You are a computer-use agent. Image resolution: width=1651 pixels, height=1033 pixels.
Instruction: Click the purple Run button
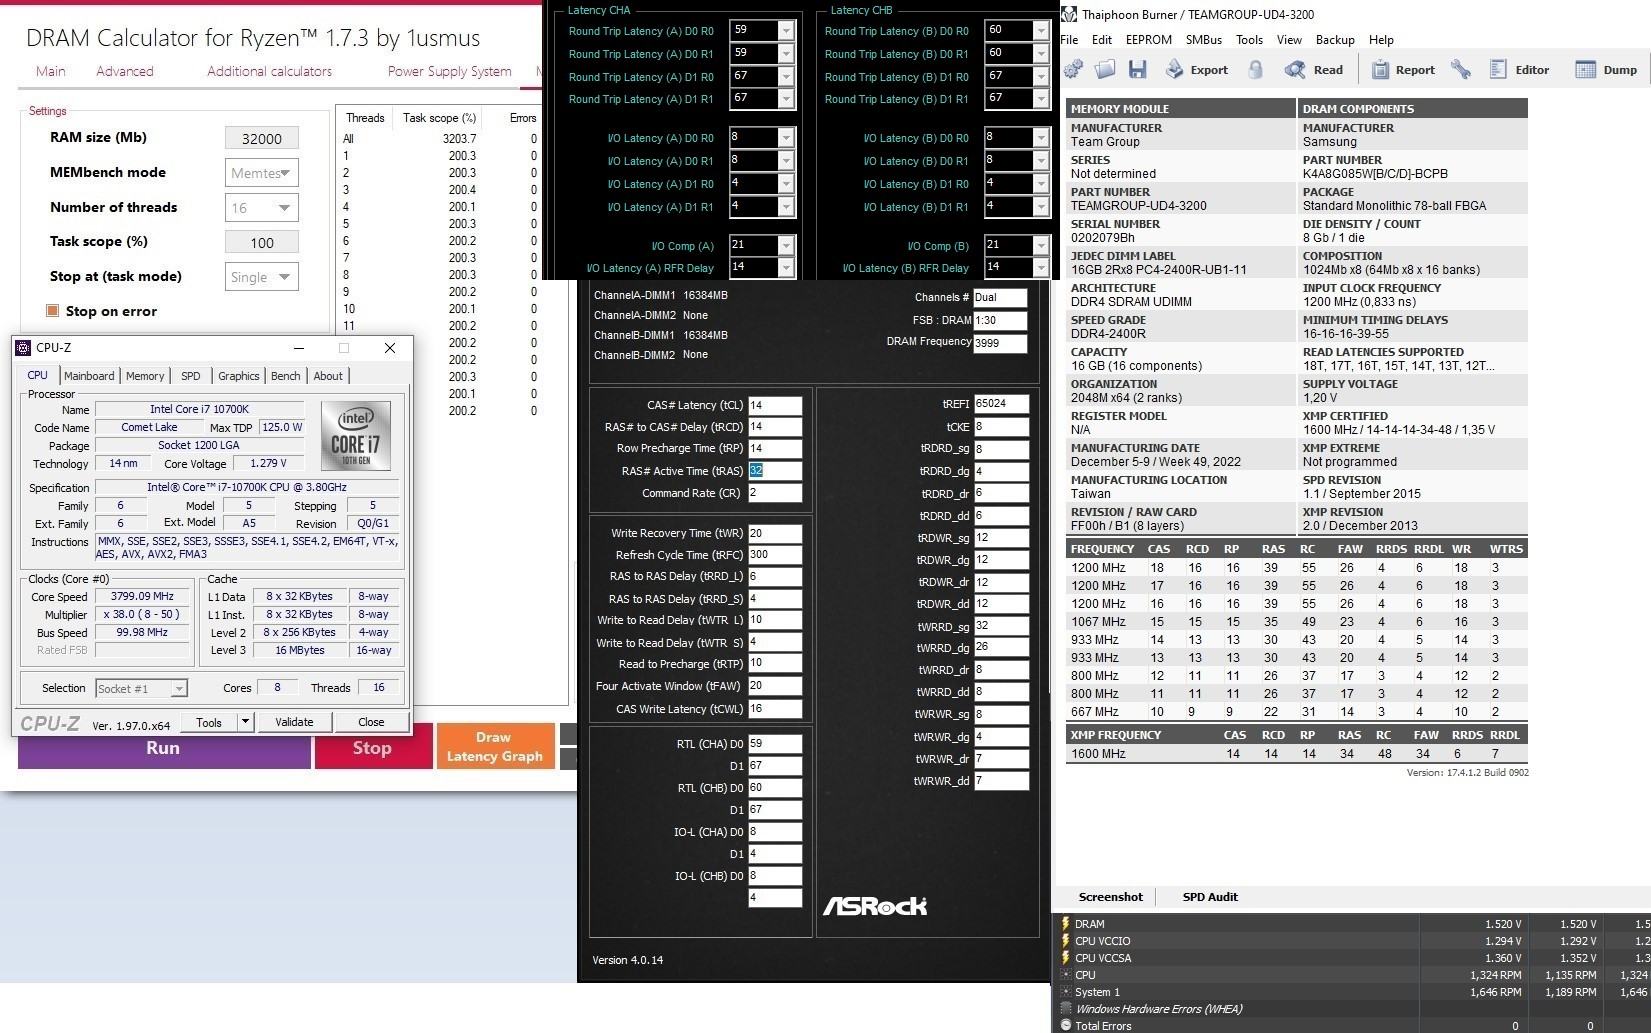164,747
